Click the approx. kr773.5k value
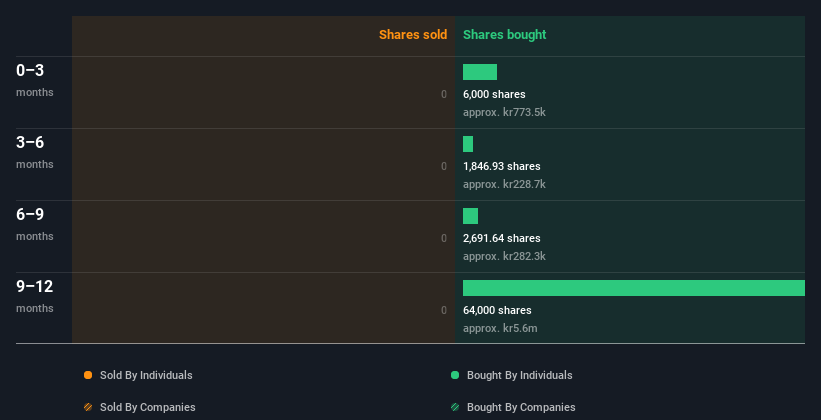Image resolution: width=821 pixels, height=420 pixels. coord(504,112)
